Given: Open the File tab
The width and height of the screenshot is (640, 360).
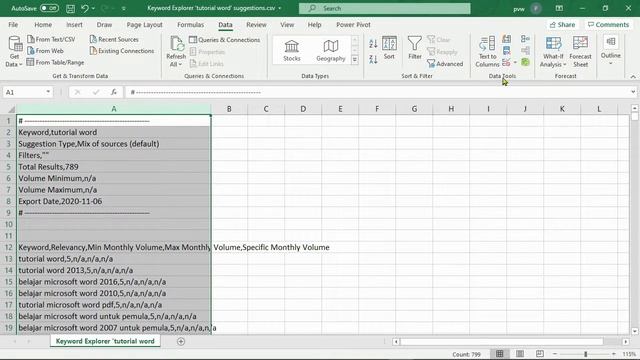Looking at the screenshot, I should (13, 24).
